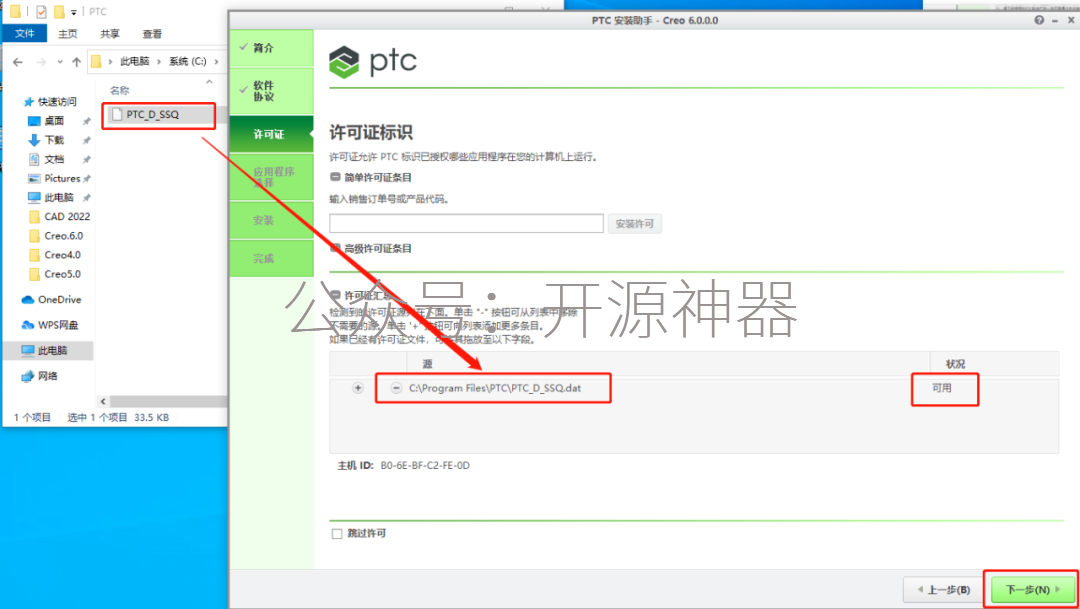Viewport: 1080px width, 609px height.
Task: Open Pictures in the navigation pane
Action: (x=62, y=178)
